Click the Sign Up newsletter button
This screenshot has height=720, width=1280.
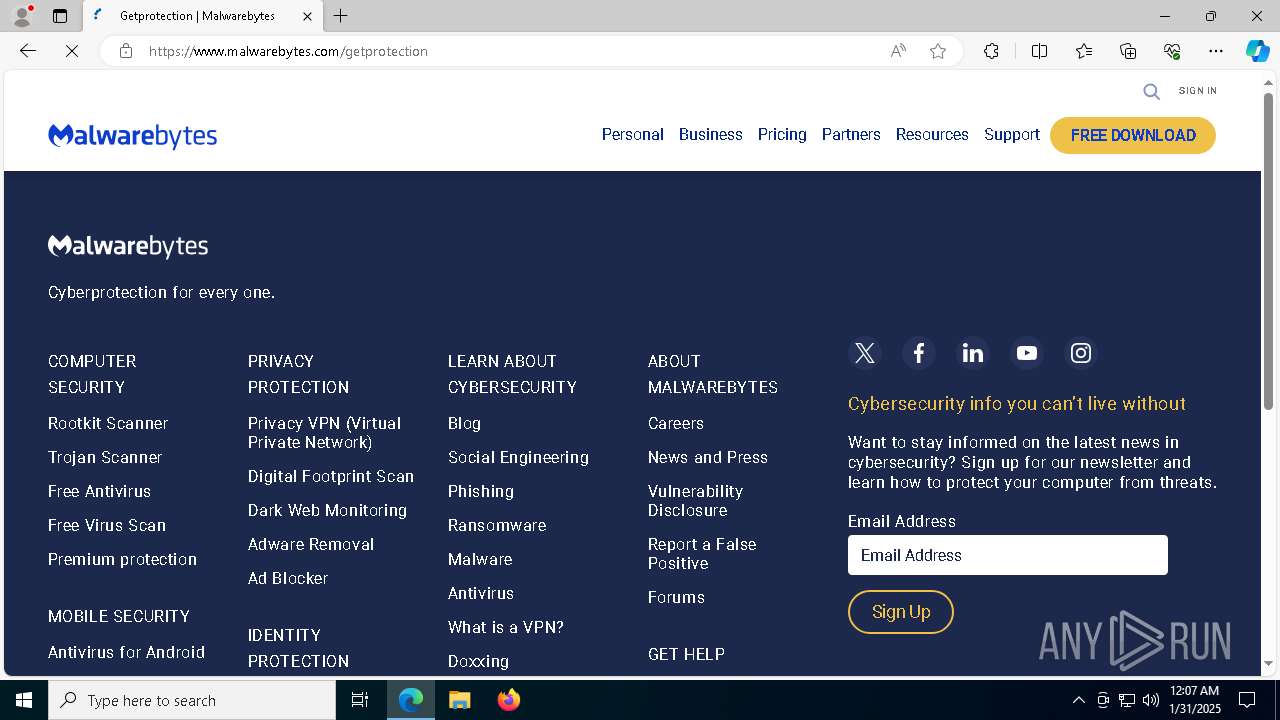(901, 612)
